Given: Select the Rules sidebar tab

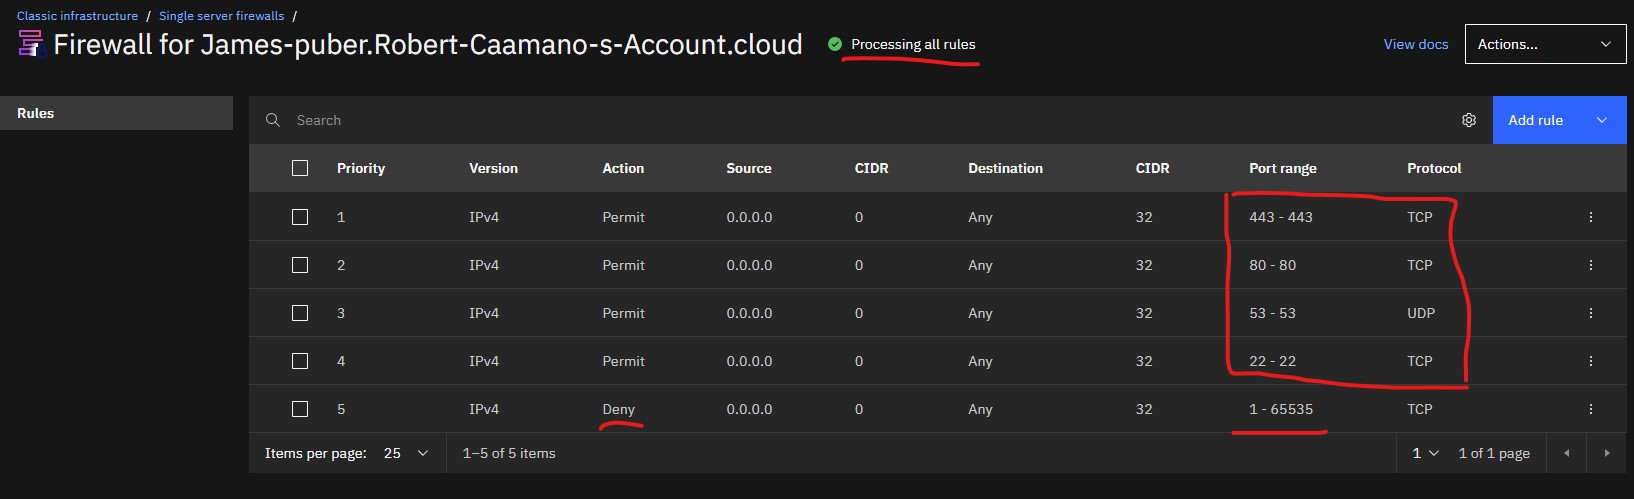Looking at the screenshot, I should tap(116, 113).
